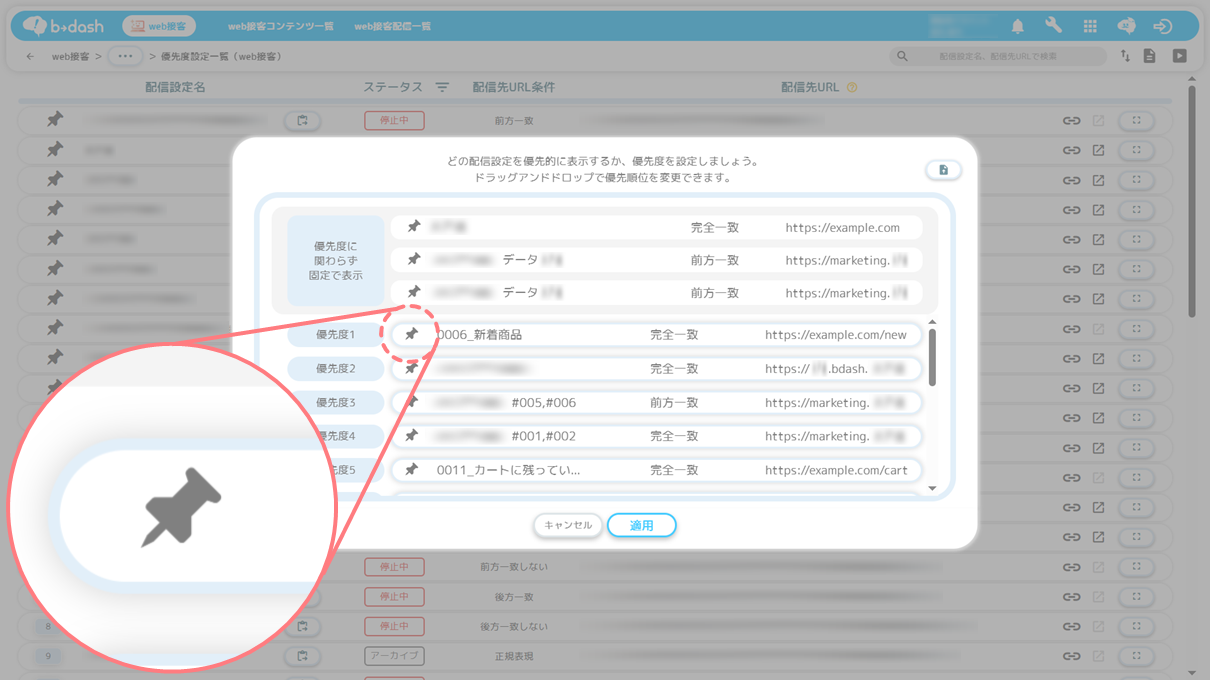Click the pin icon on #001,#002 row
The image size is (1210, 680).
click(411, 436)
